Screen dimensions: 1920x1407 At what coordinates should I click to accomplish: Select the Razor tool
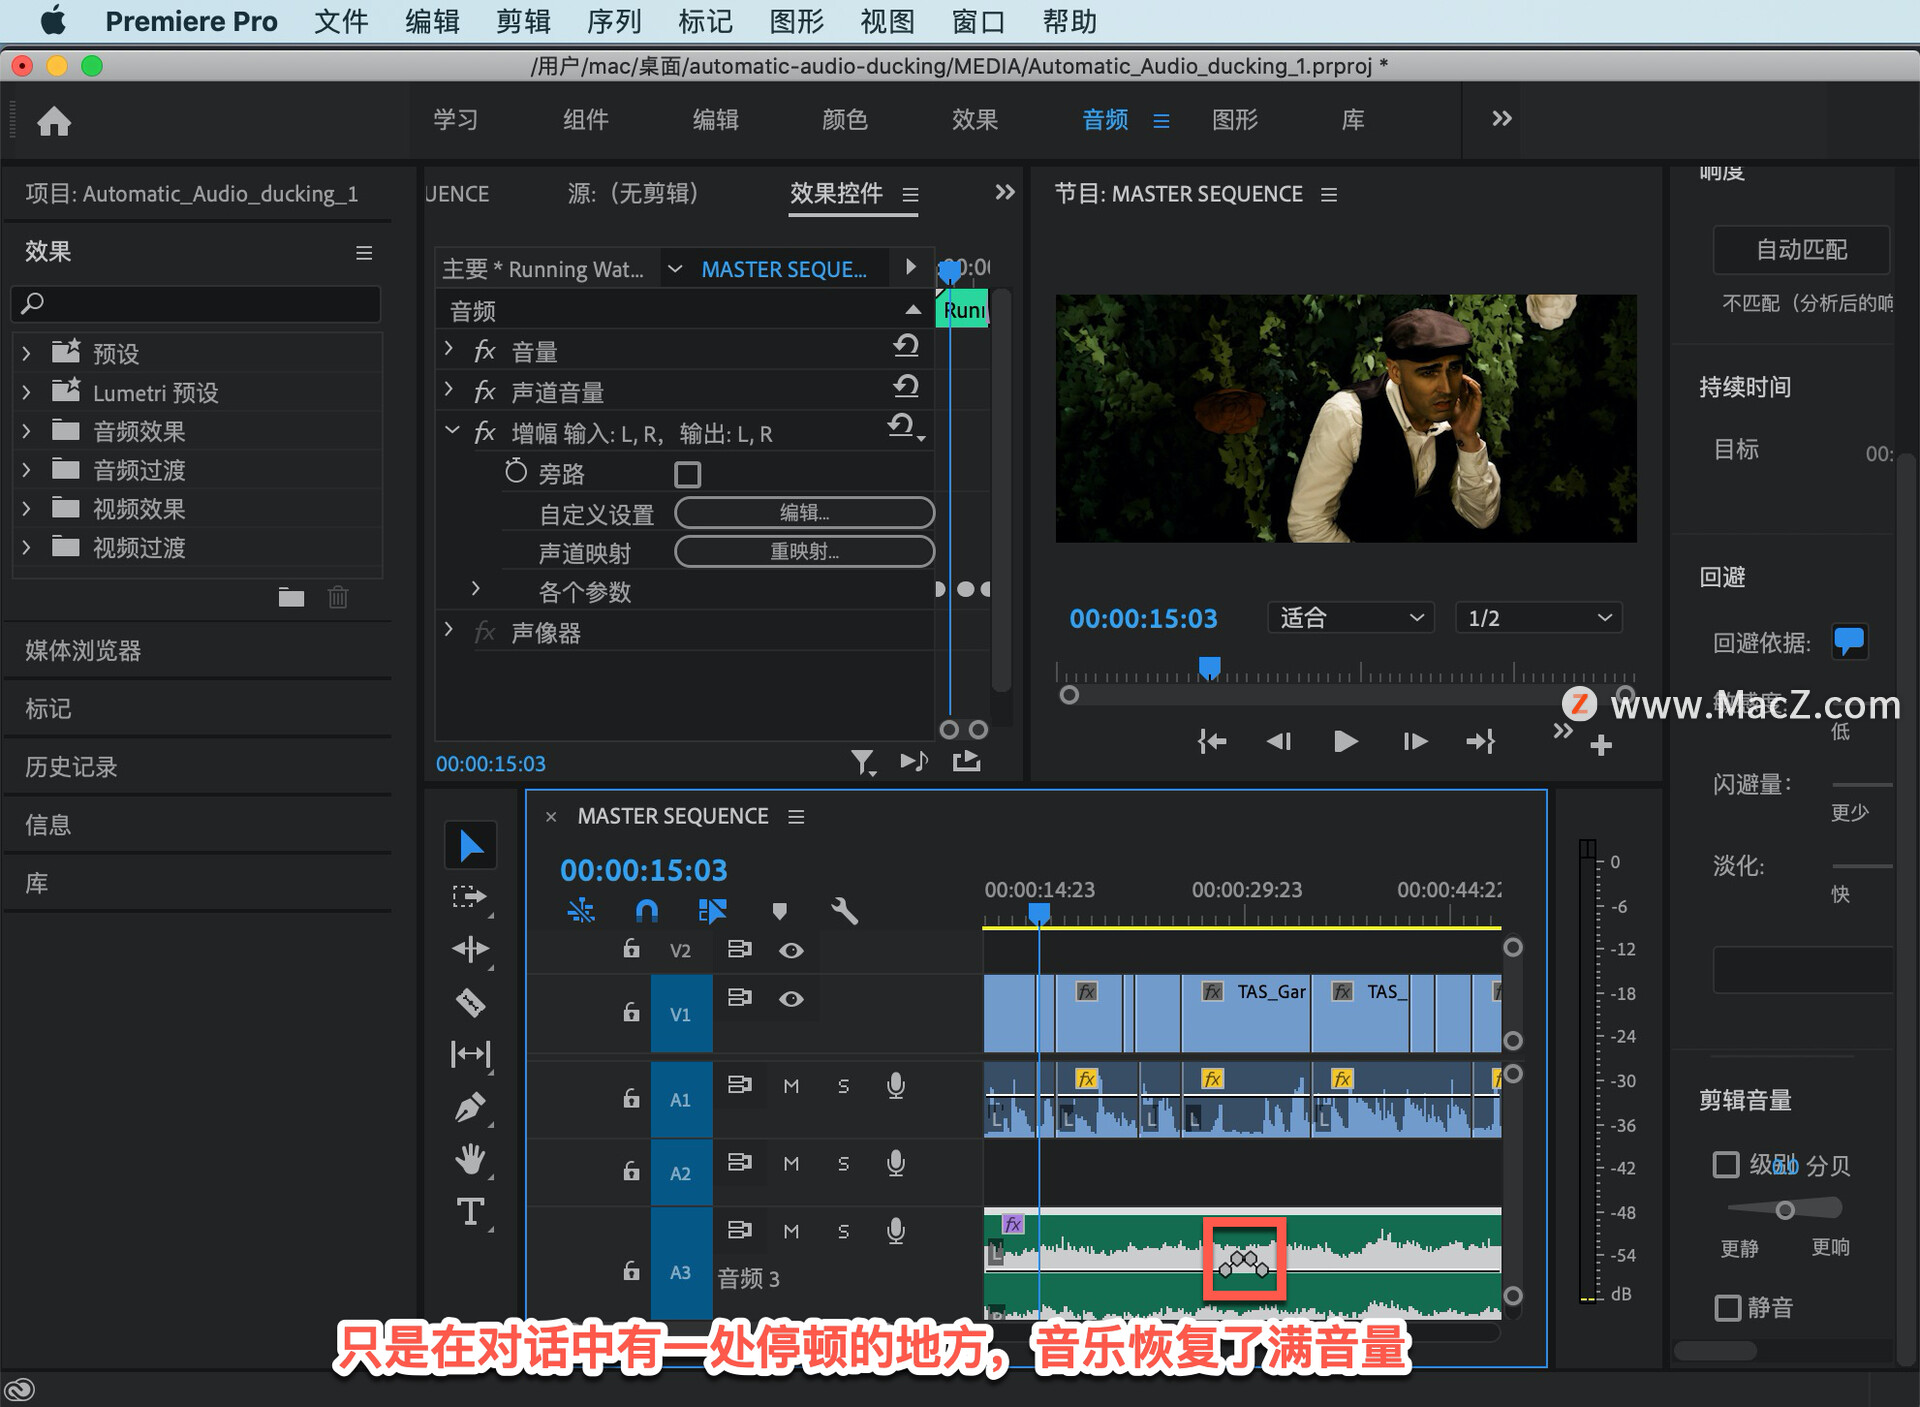470,1002
